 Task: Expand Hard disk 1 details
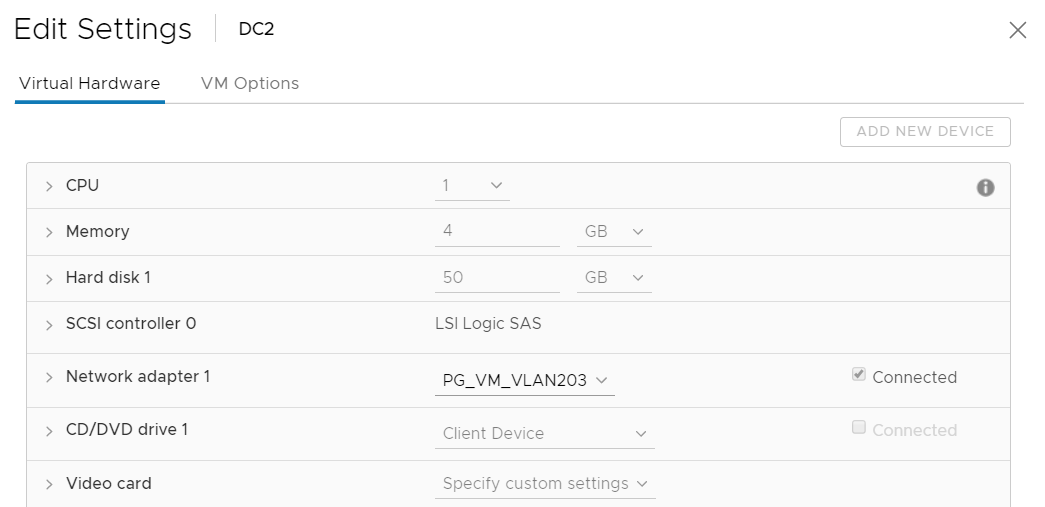49,279
